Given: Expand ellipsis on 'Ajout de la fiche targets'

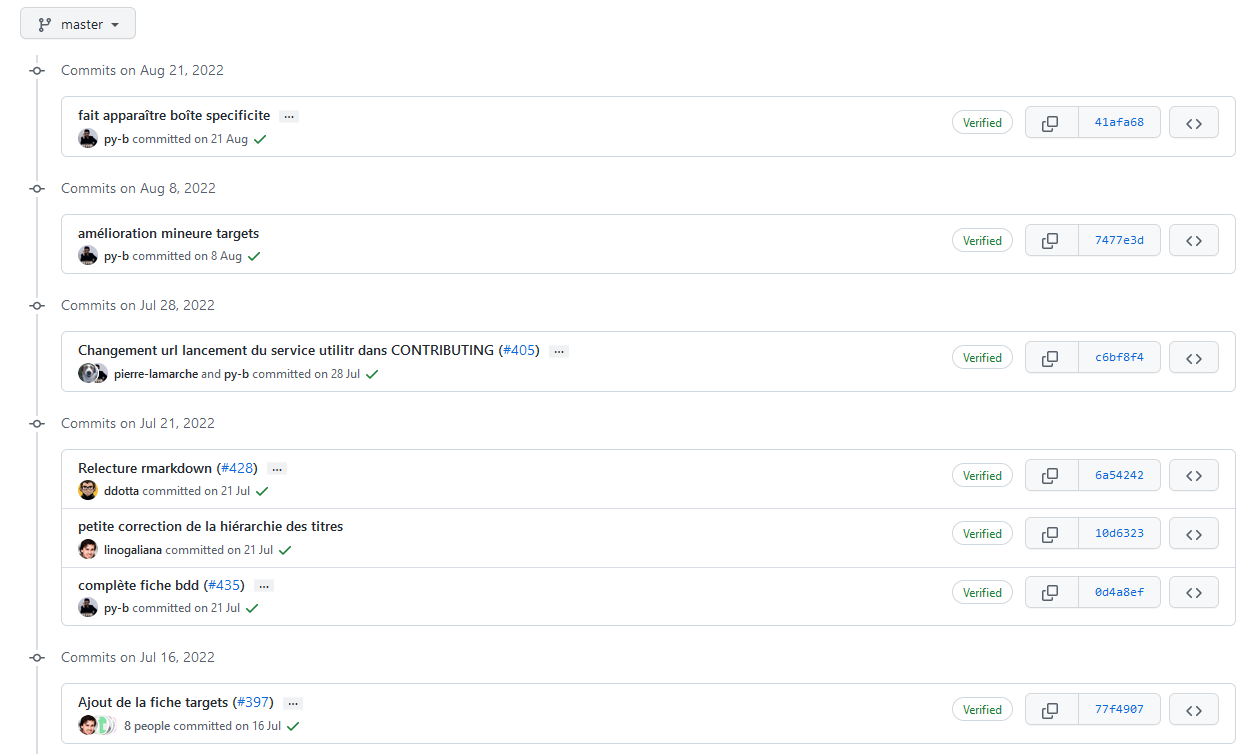Looking at the screenshot, I should point(293,704).
